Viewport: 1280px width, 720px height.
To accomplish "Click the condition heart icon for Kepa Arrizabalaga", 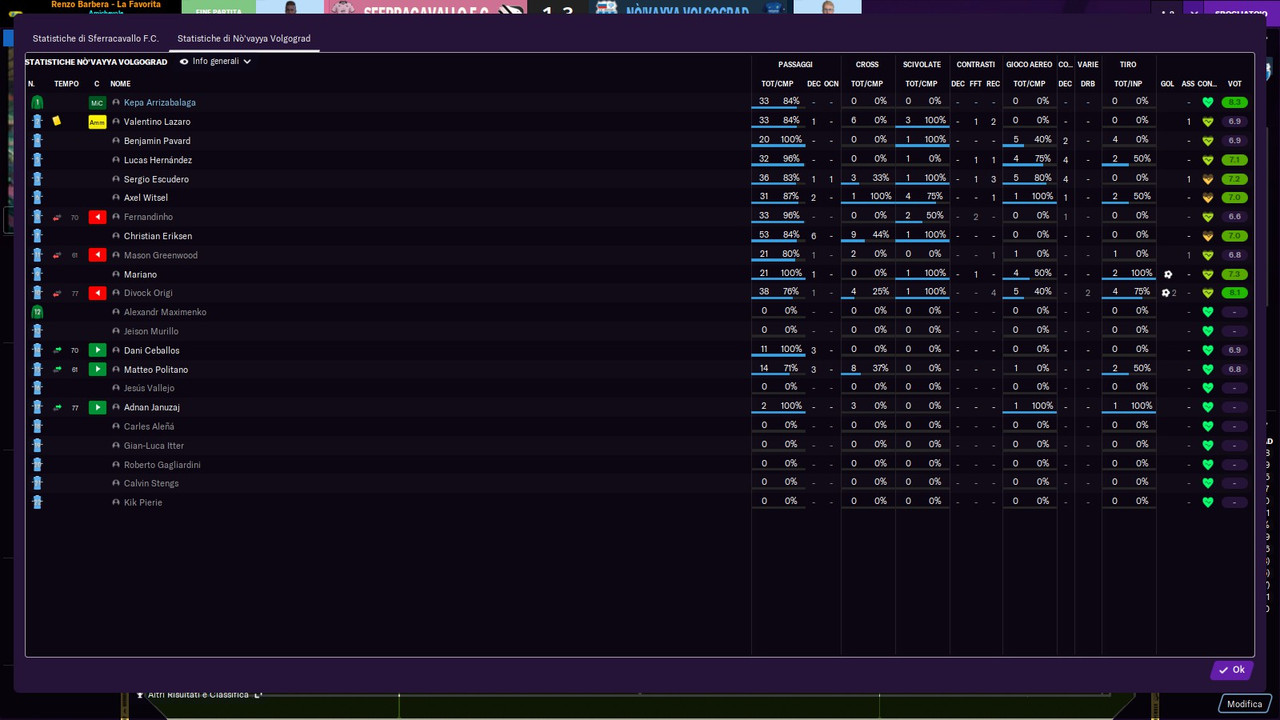I will (1208, 102).
